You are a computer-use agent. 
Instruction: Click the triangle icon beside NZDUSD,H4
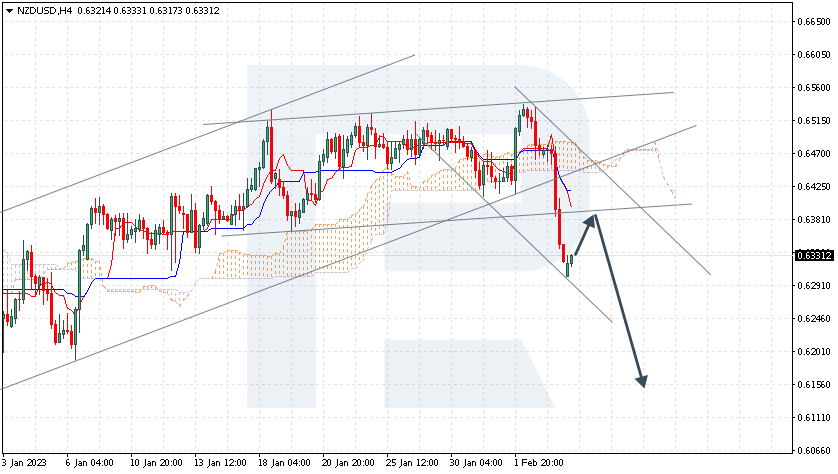pos(8,10)
